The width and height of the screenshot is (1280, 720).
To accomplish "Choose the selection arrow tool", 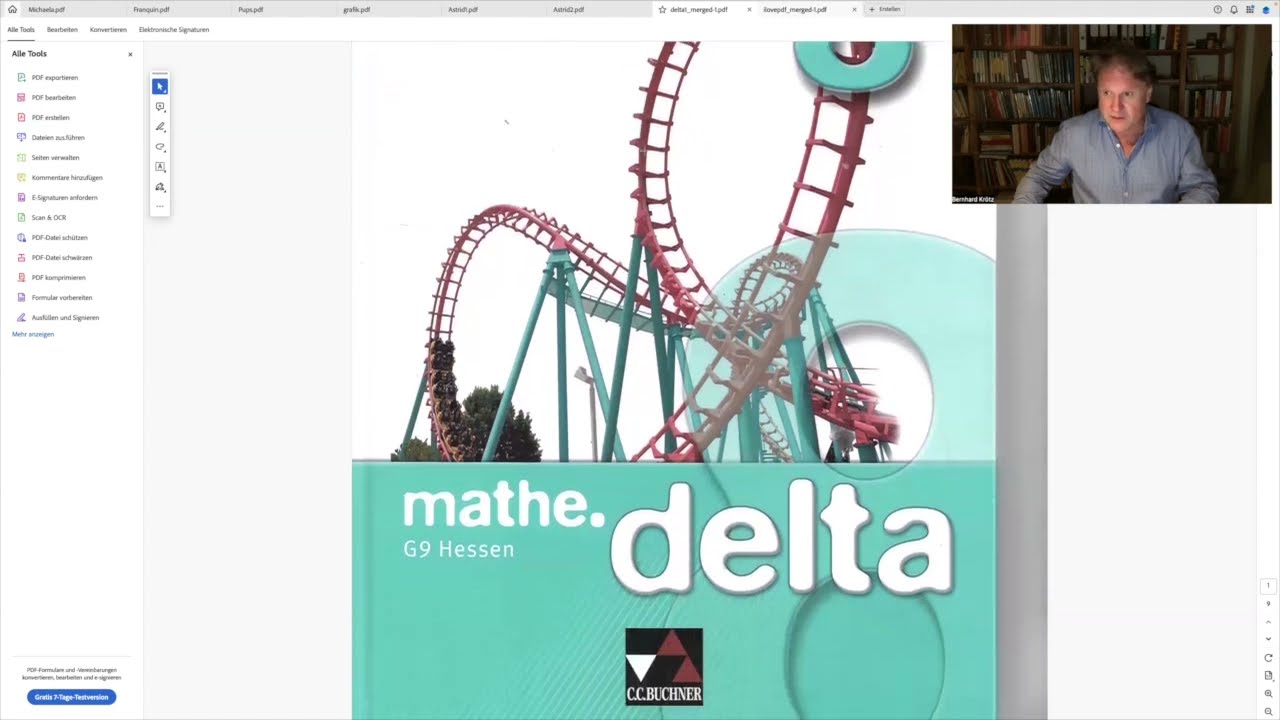I will 160,87.
